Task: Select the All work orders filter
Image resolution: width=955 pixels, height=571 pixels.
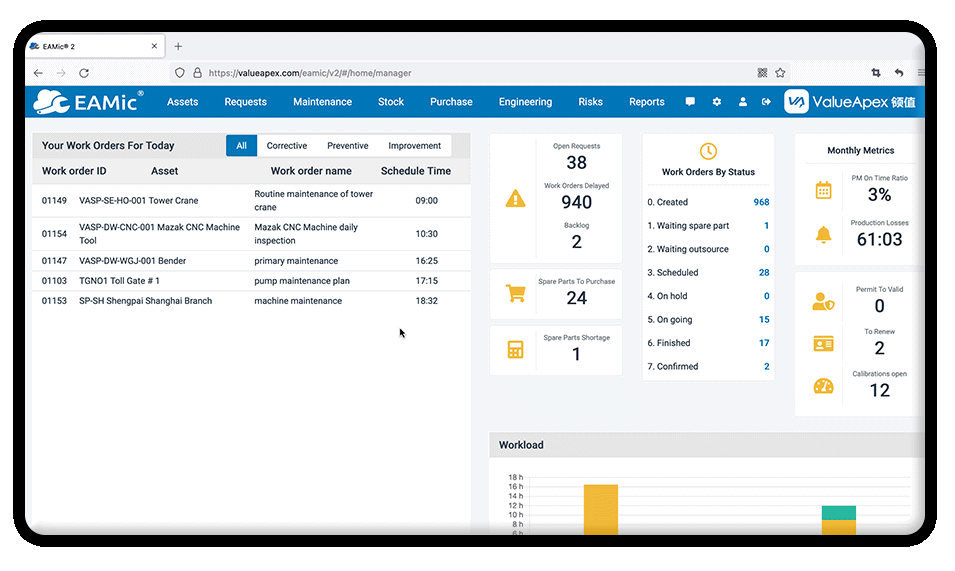Action: coord(241,145)
